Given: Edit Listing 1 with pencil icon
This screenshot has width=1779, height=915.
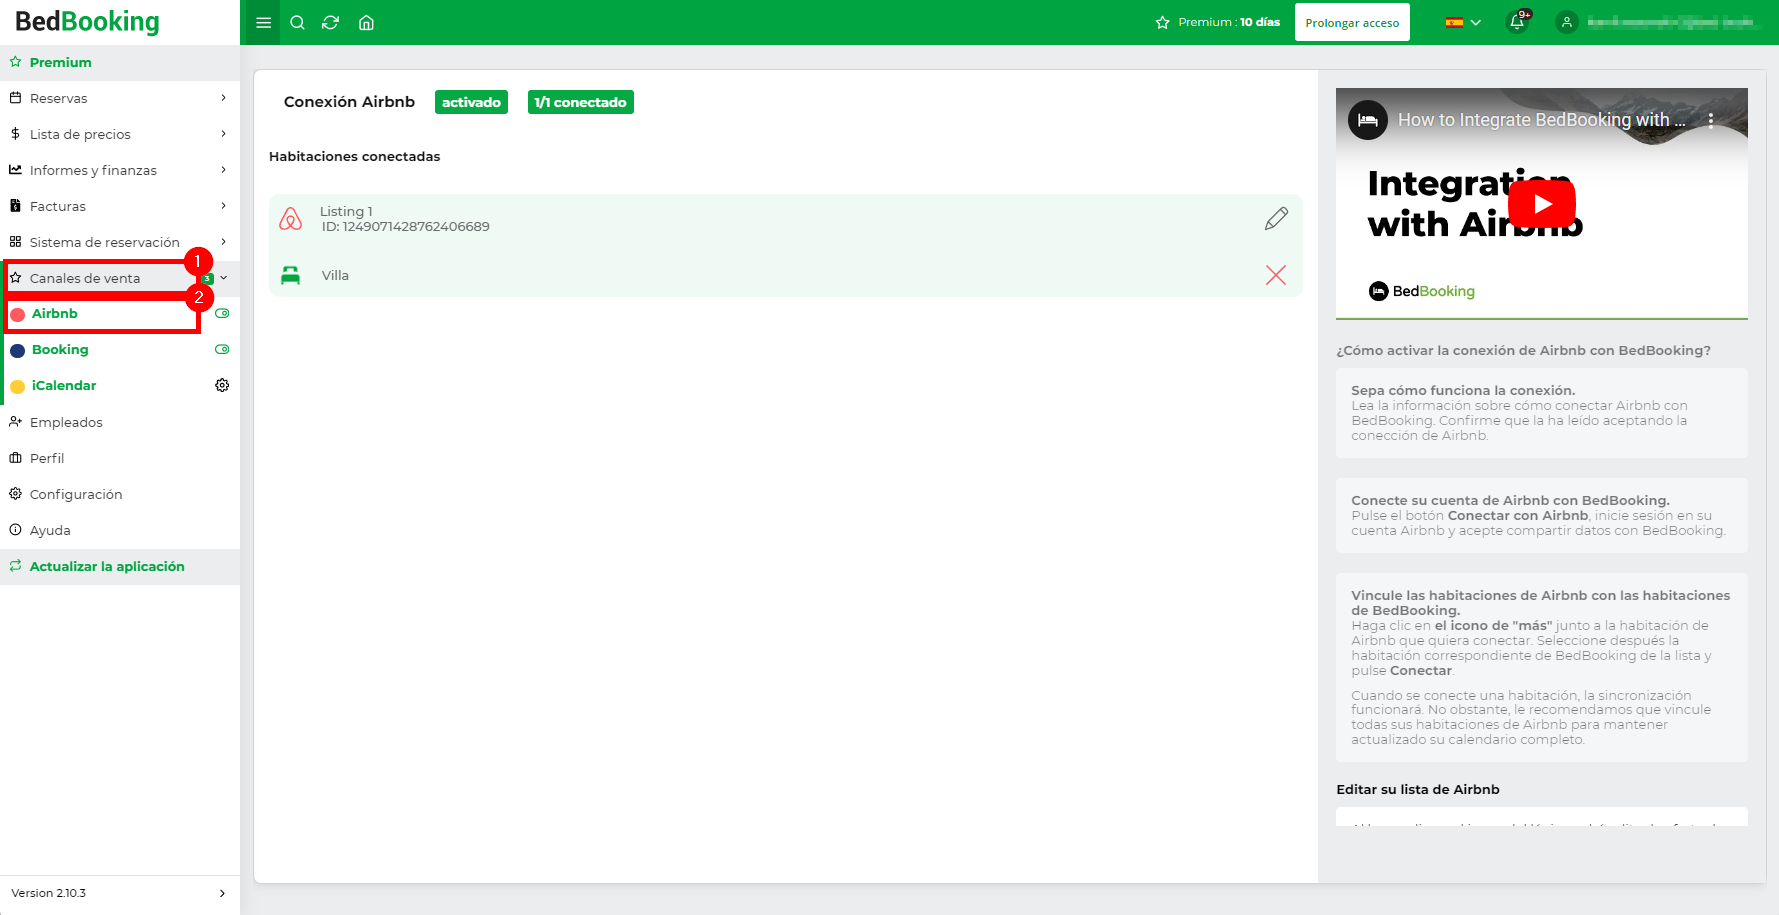Looking at the screenshot, I should (1276, 218).
